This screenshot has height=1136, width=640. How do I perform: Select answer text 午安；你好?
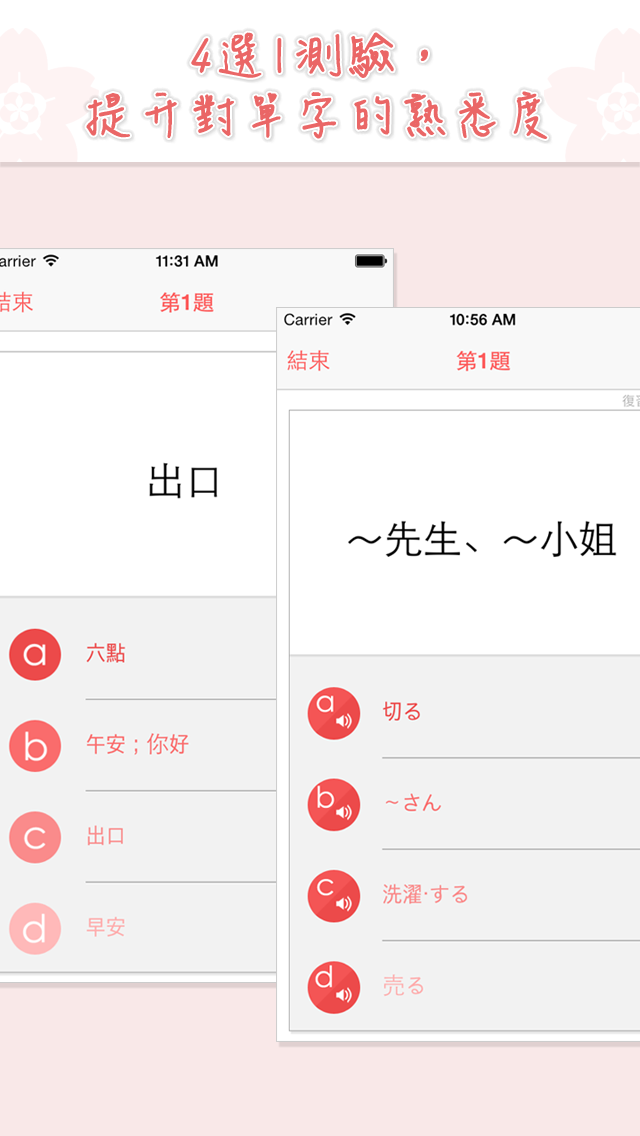tap(137, 745)
